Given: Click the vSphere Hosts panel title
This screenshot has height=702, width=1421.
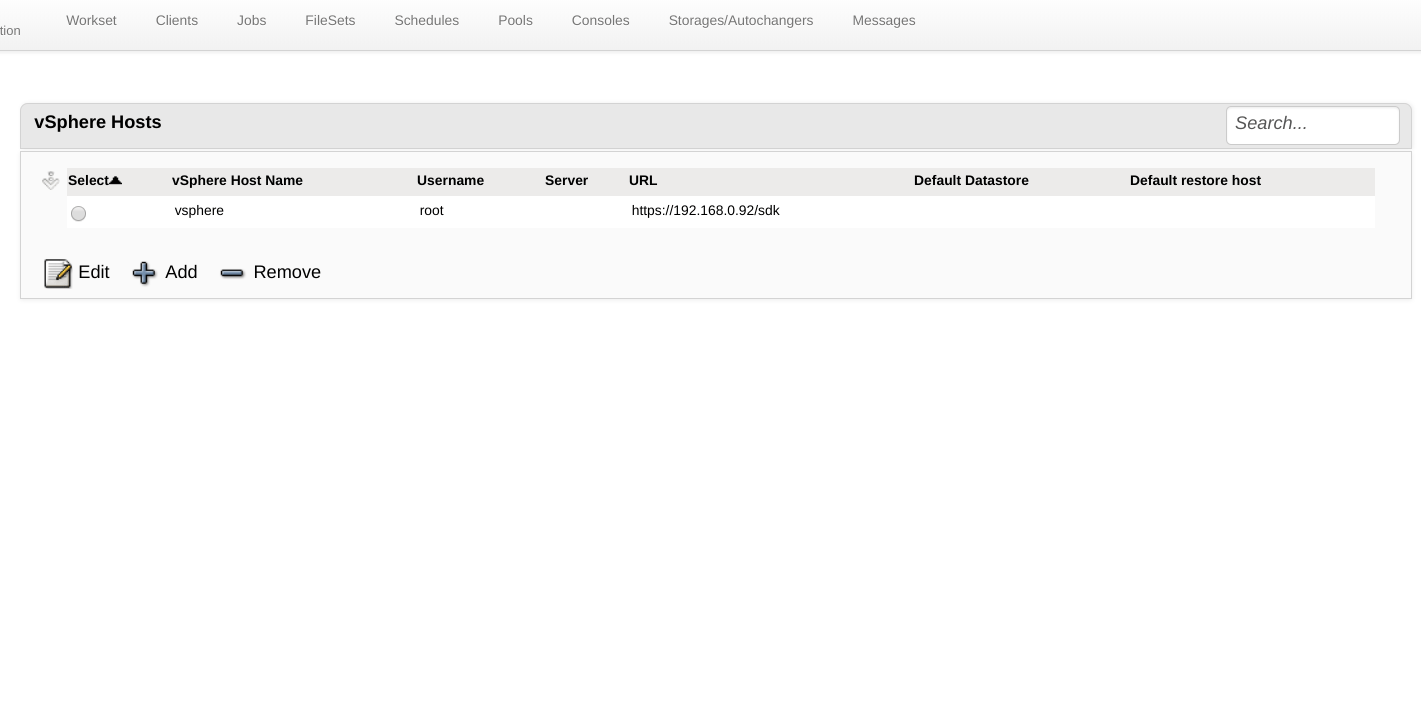Looking at the screenshot, I should click(x=98, y=122).
